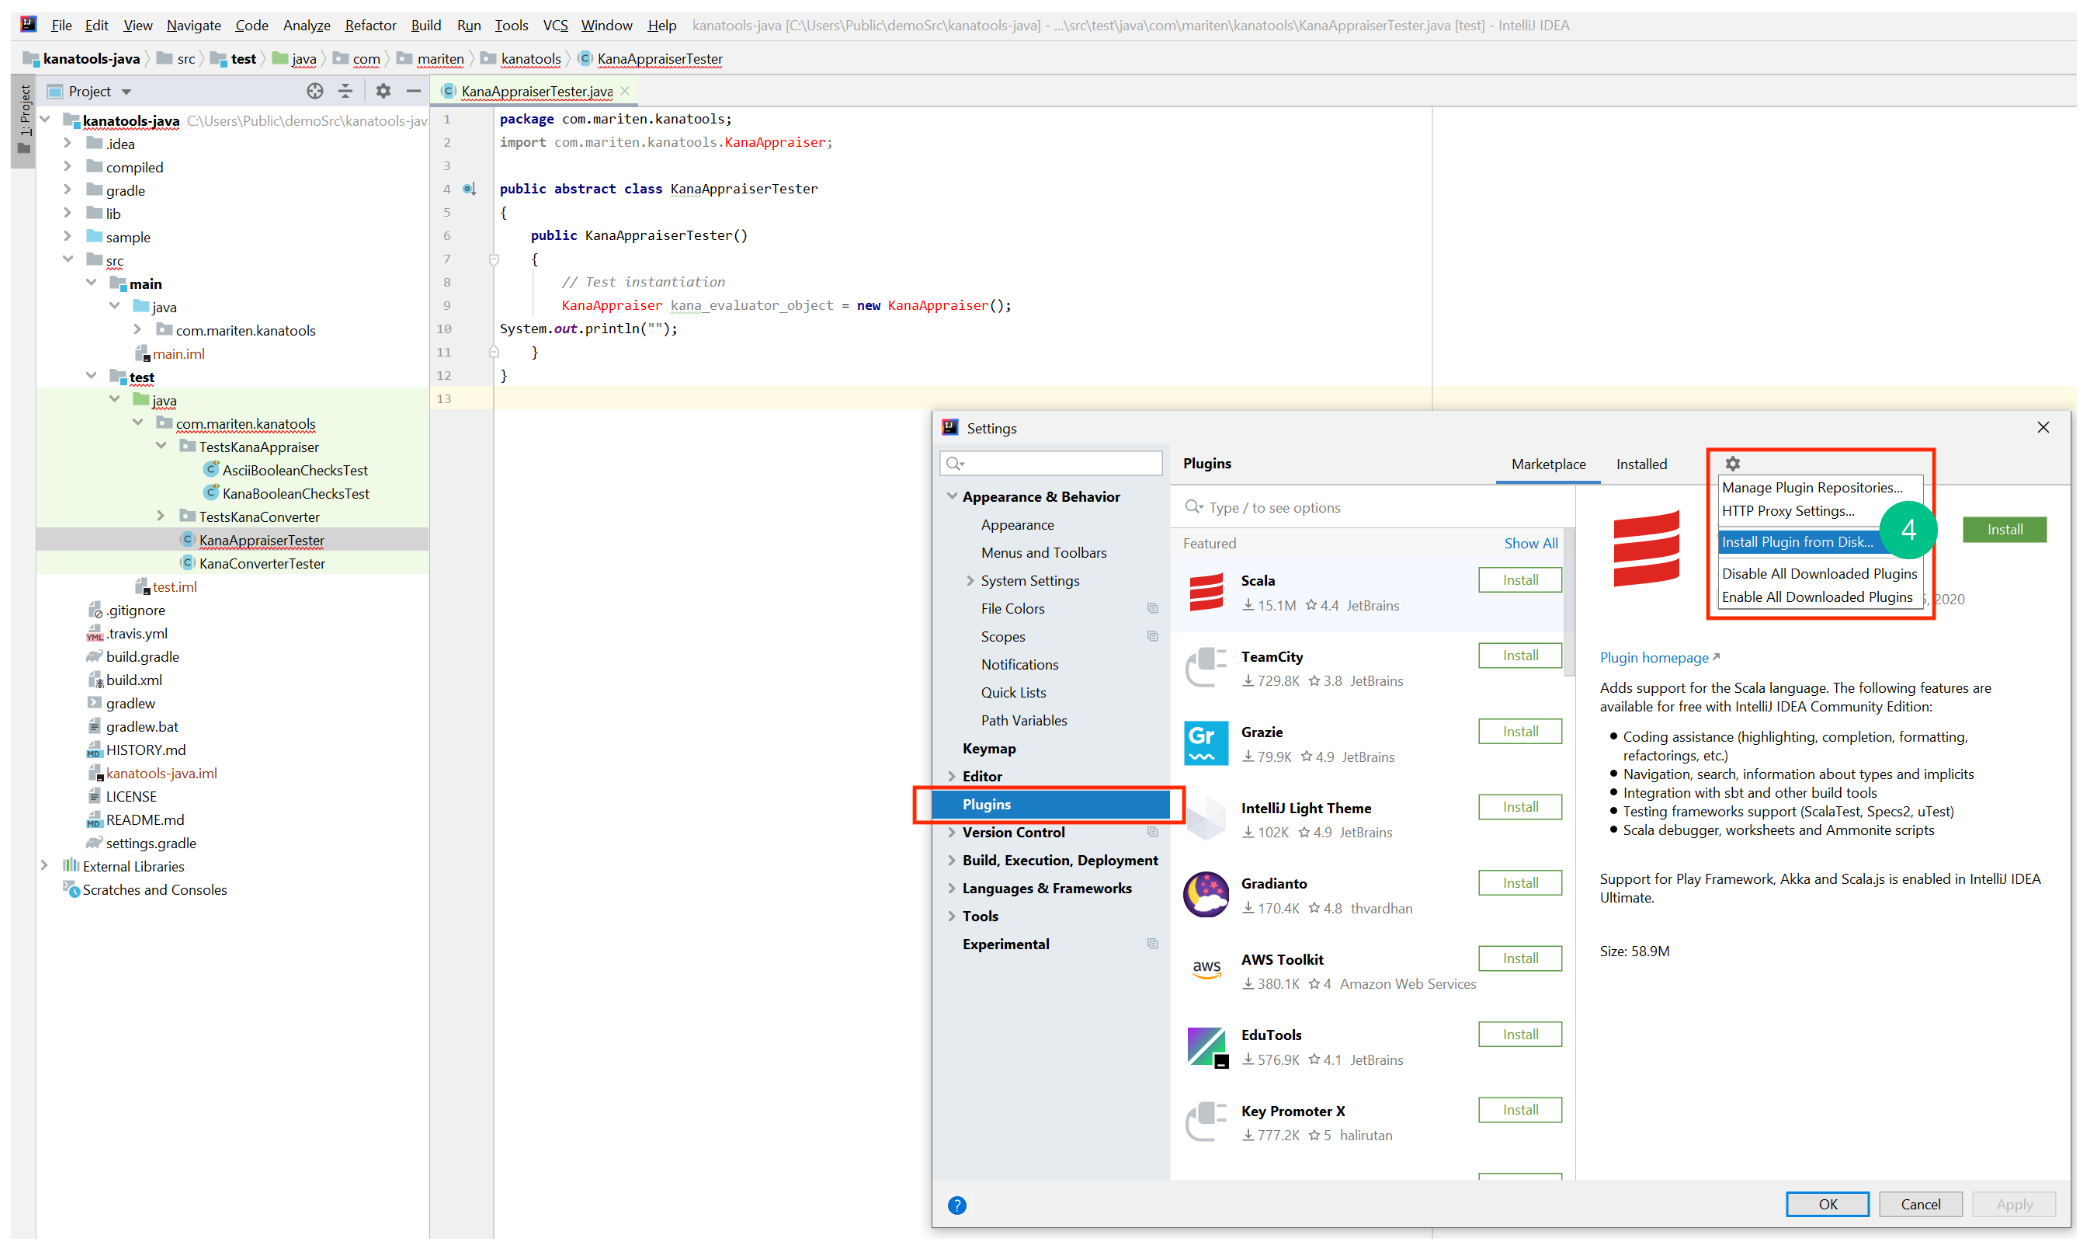
Task: Select HTTP Proxy Settings... menu item
Action: pos(1788,511)
